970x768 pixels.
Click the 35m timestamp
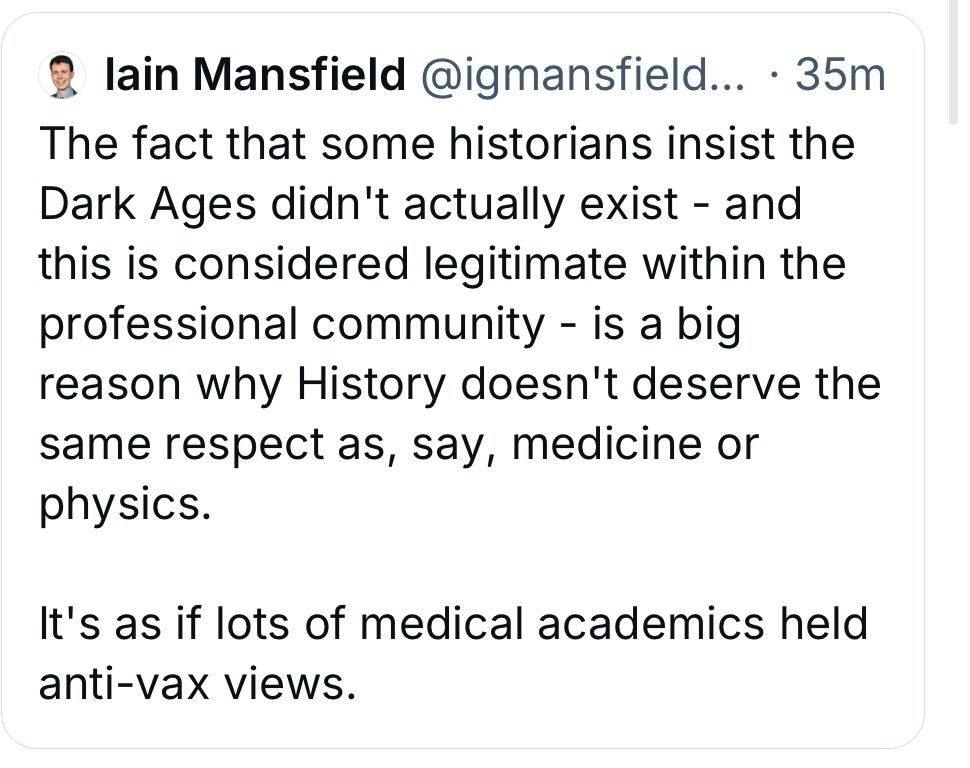coord(840,76)
